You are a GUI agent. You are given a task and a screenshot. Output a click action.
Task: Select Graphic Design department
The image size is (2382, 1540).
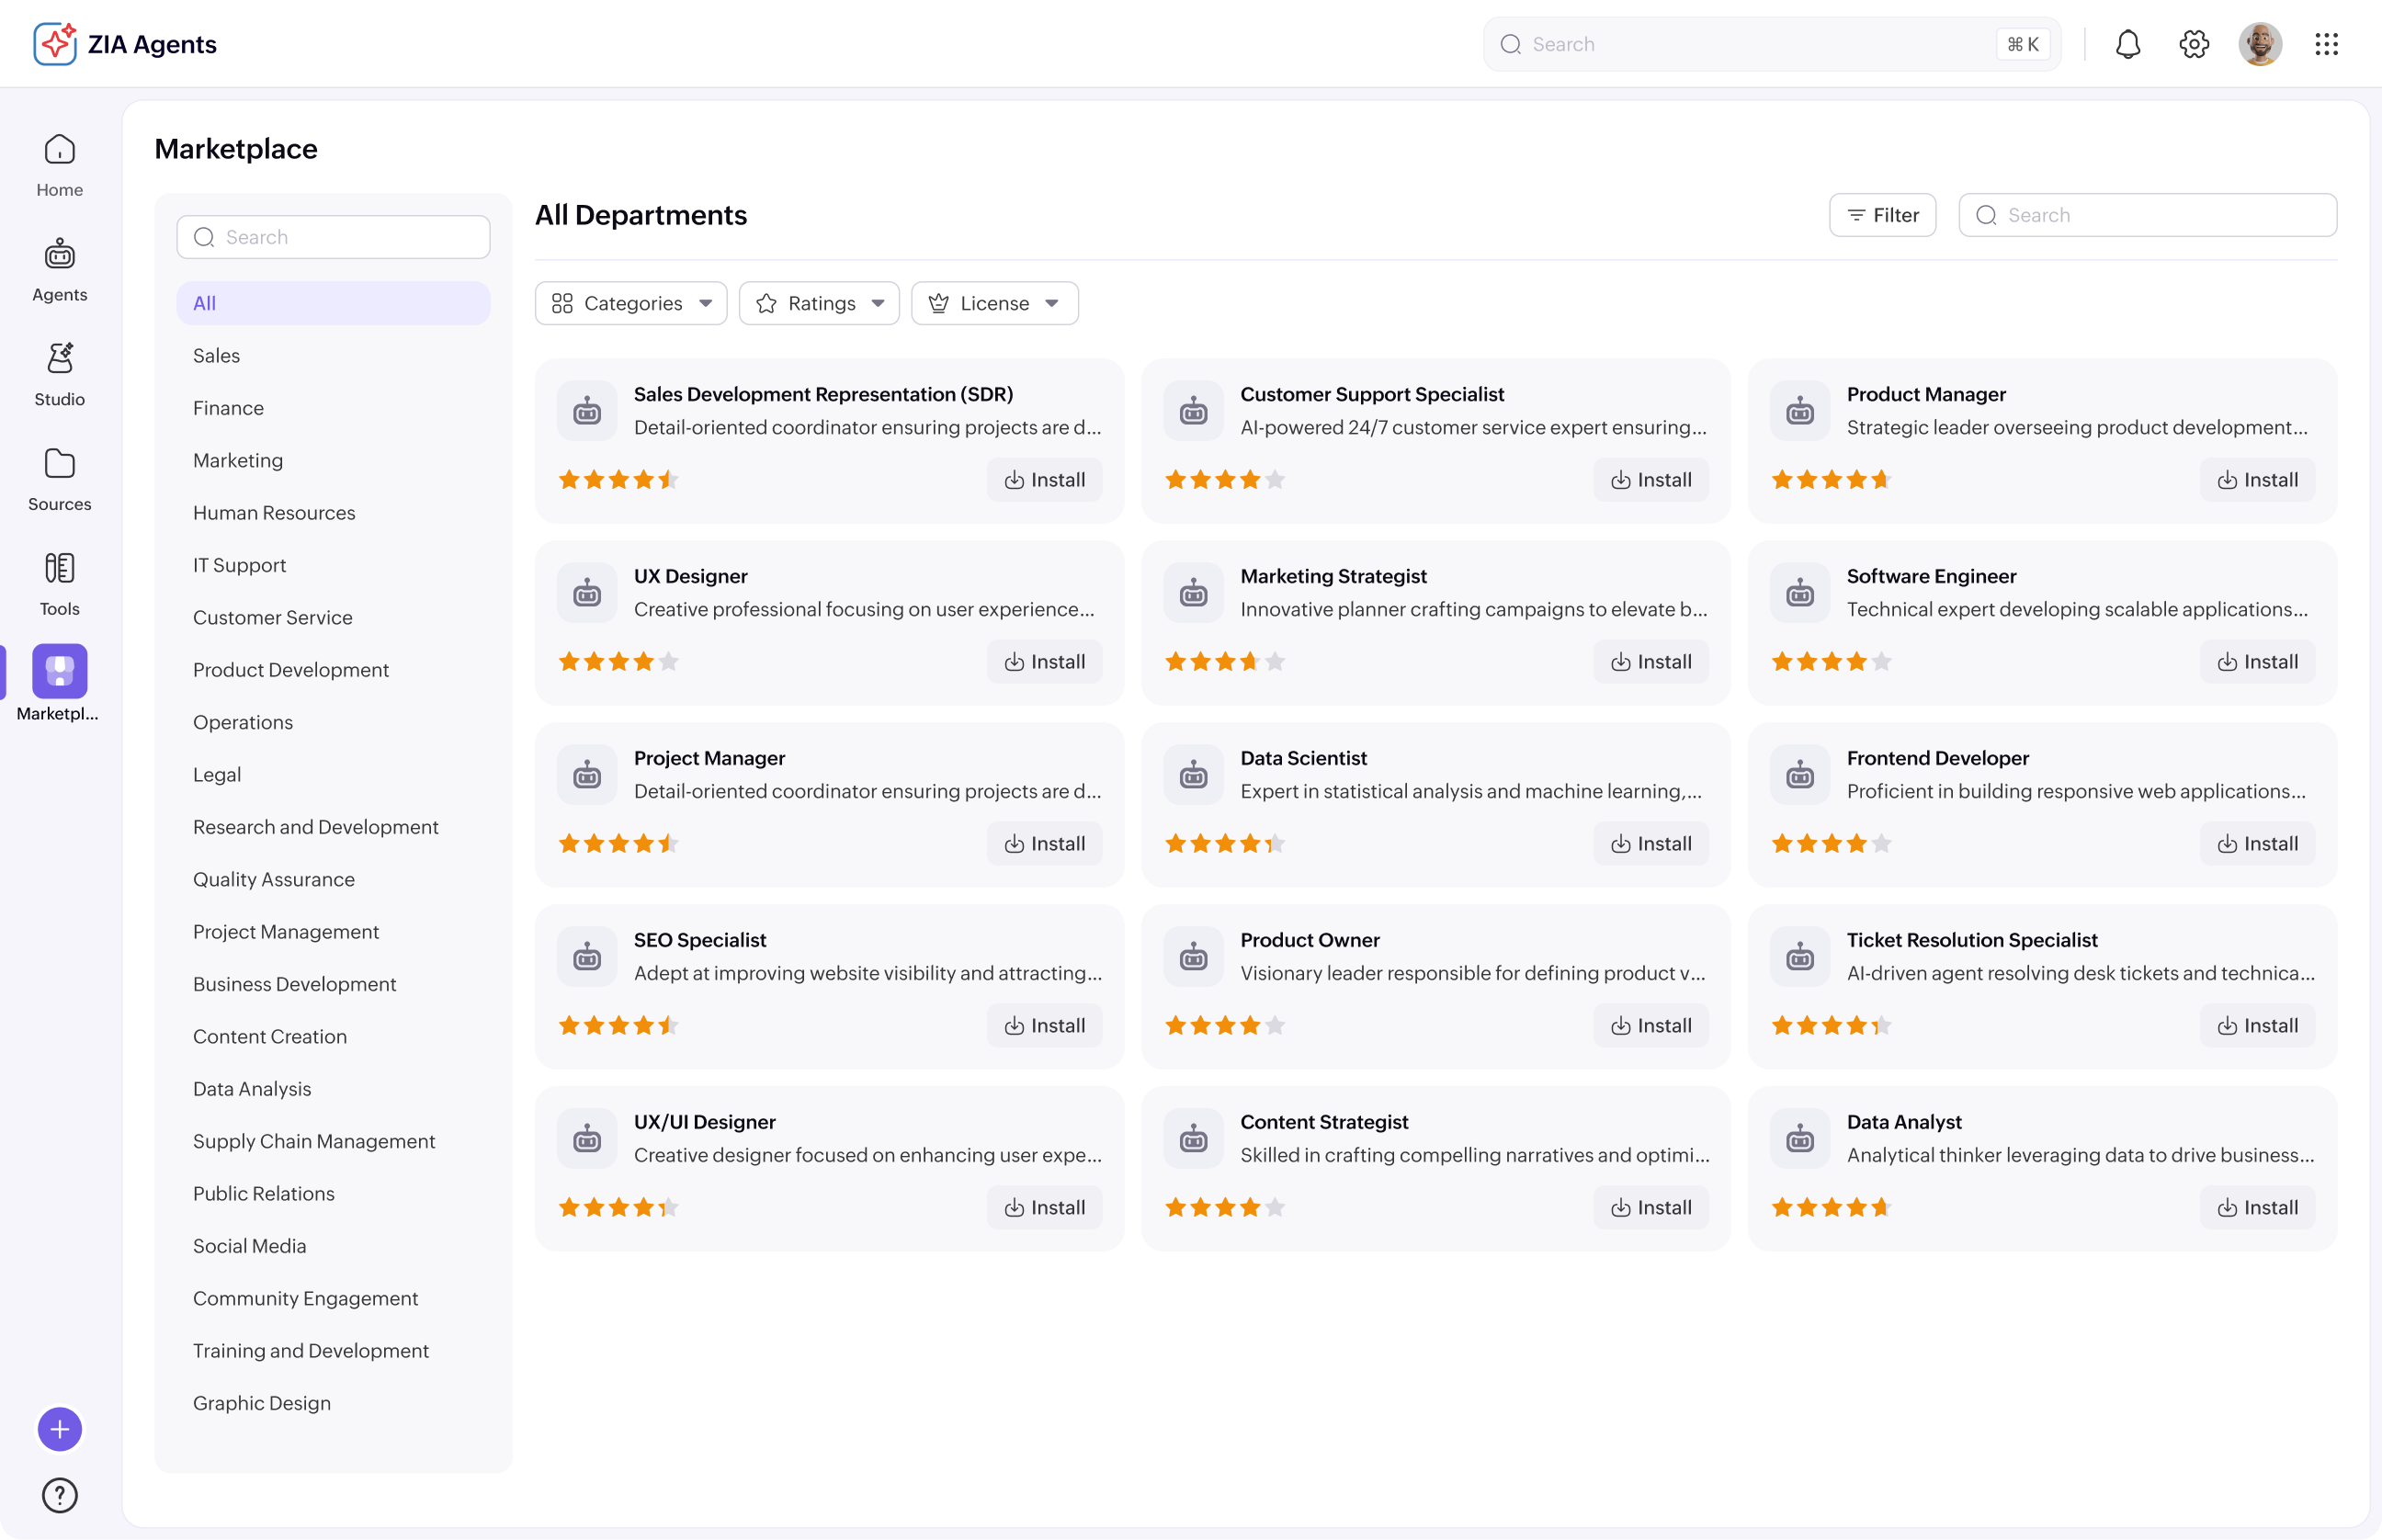click(333, 1403)
